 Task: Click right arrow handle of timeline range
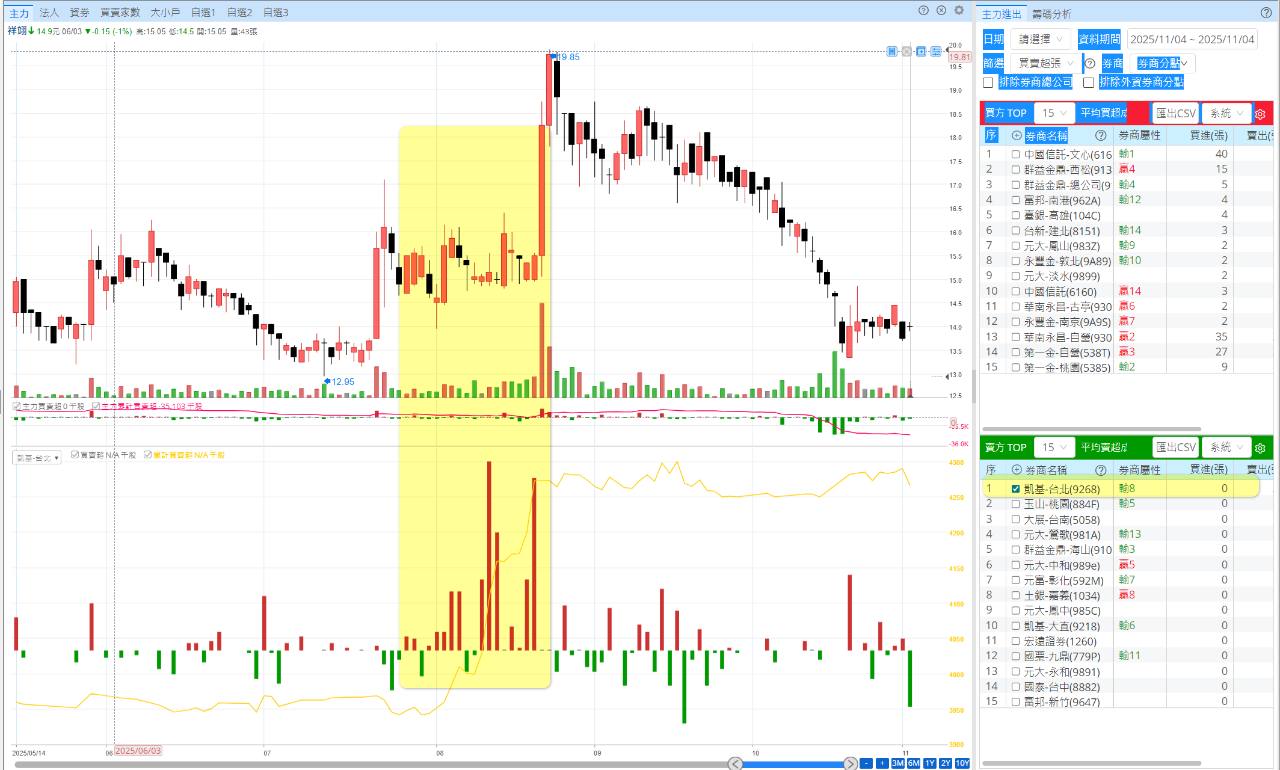848,764
